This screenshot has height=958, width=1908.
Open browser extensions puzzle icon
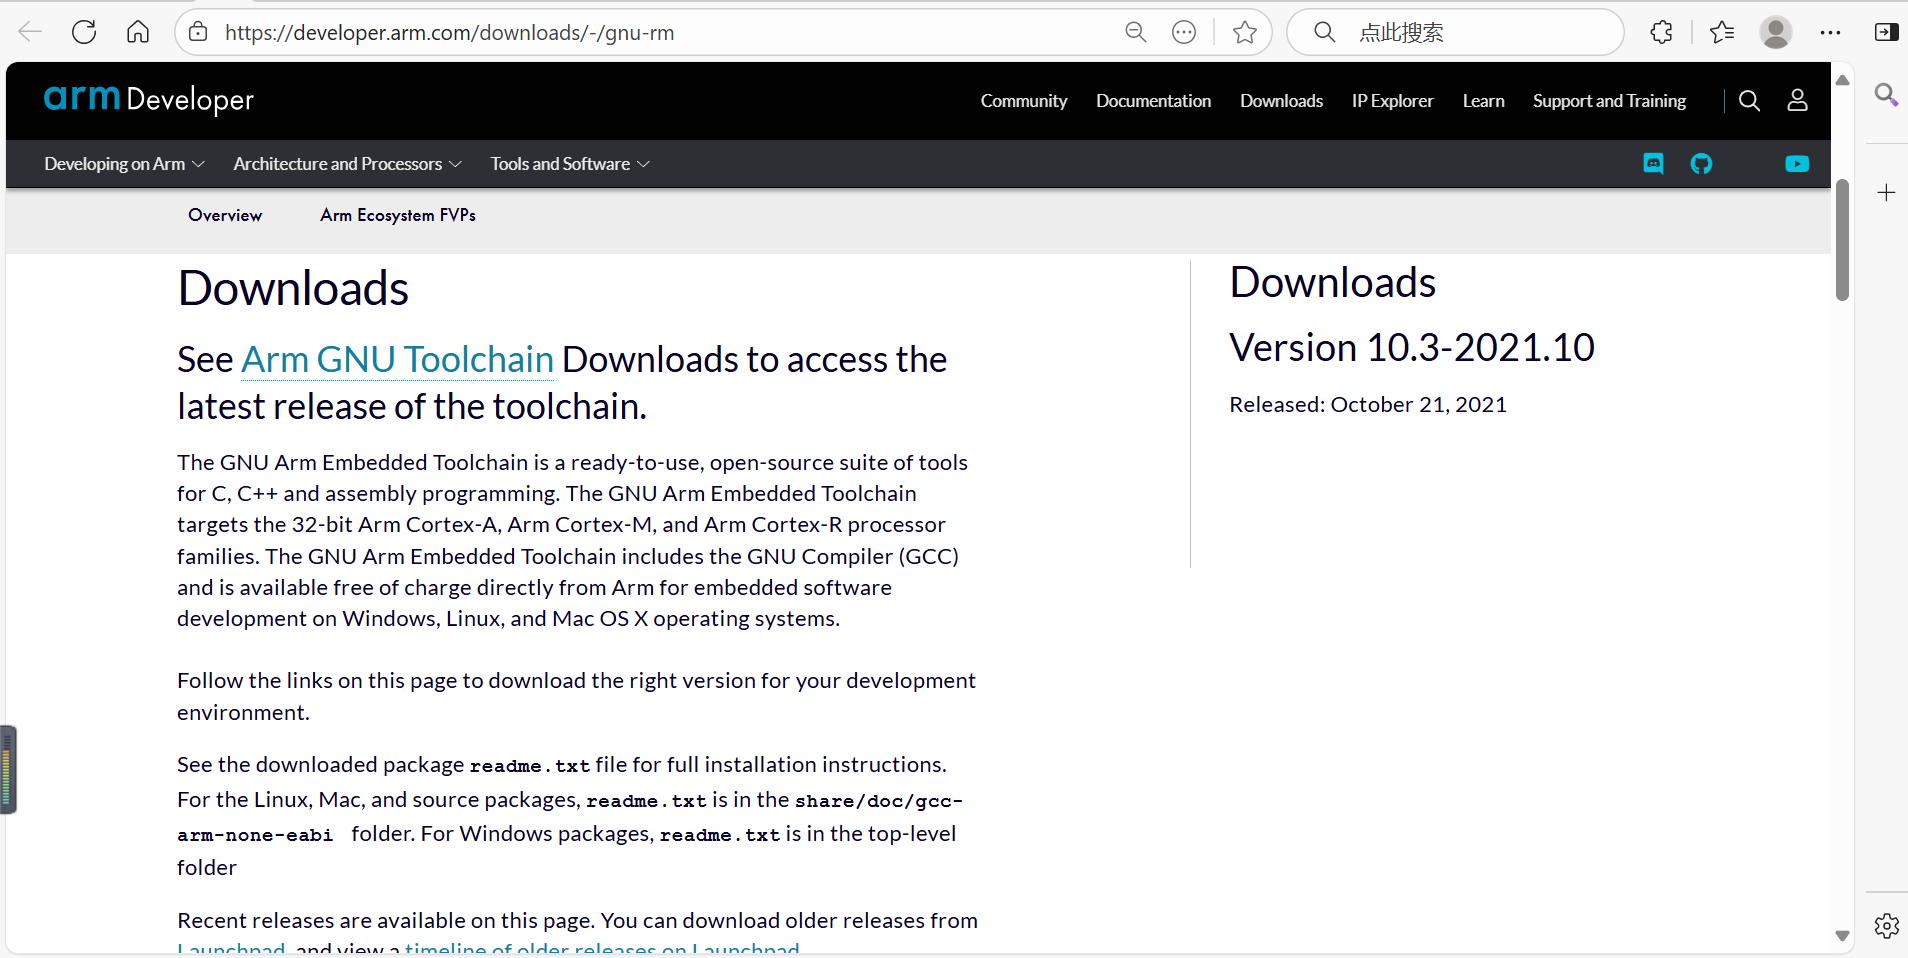[1661, 32]
